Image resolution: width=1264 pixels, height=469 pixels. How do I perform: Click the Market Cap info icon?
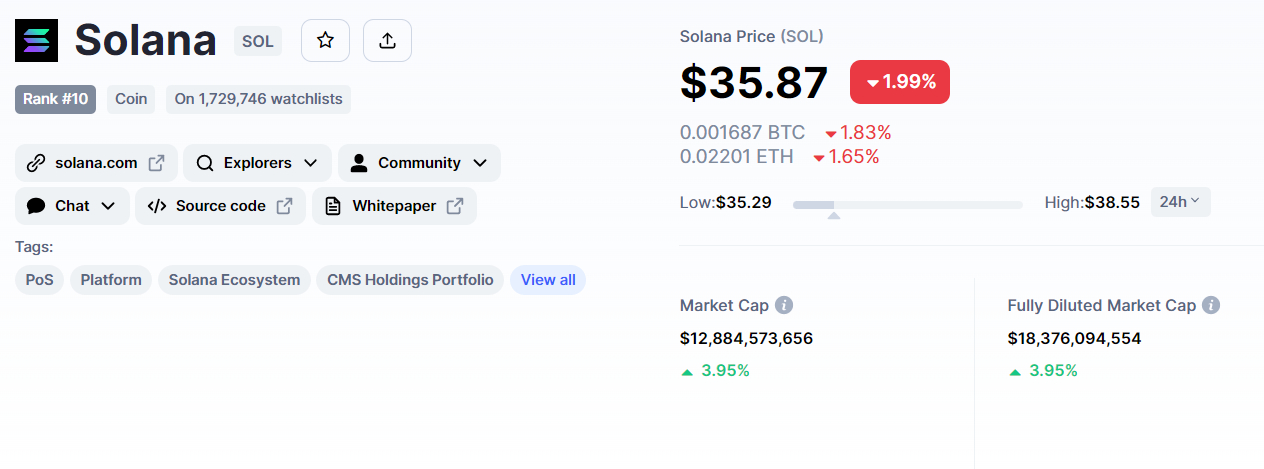tap(785, 305)
